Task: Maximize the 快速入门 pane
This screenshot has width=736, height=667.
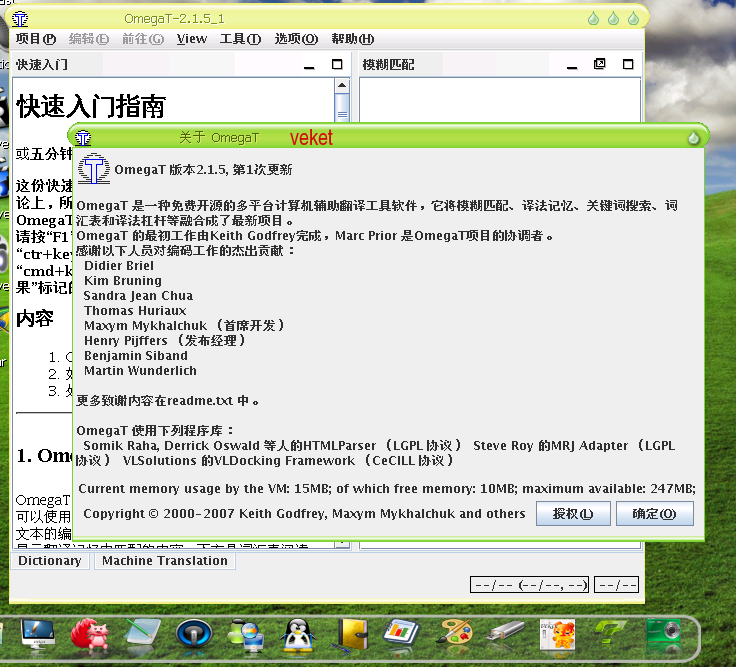Action: pyautogui.click(x=337, y=64)
